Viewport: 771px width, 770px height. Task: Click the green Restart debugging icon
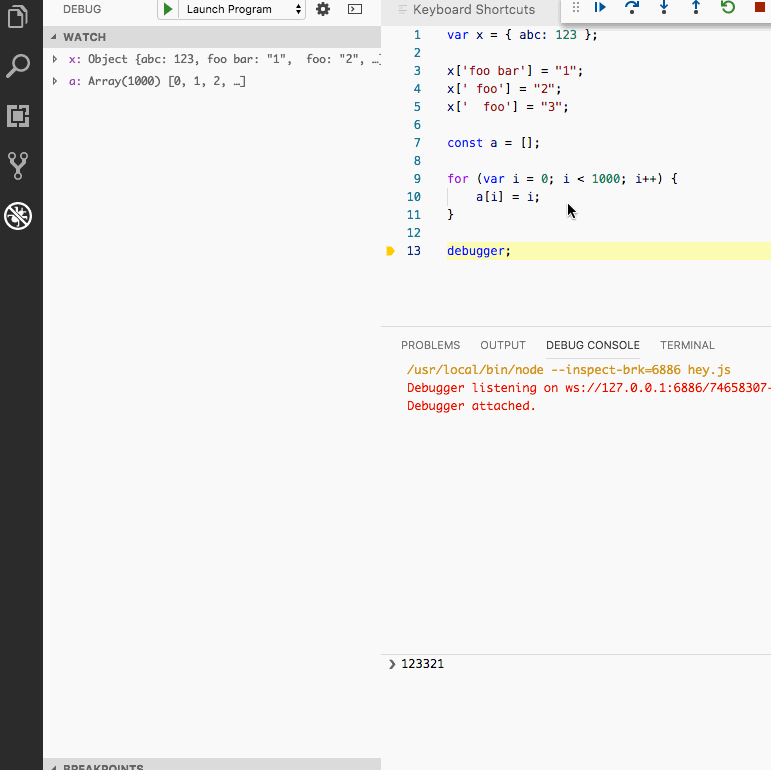pos(728,7)
